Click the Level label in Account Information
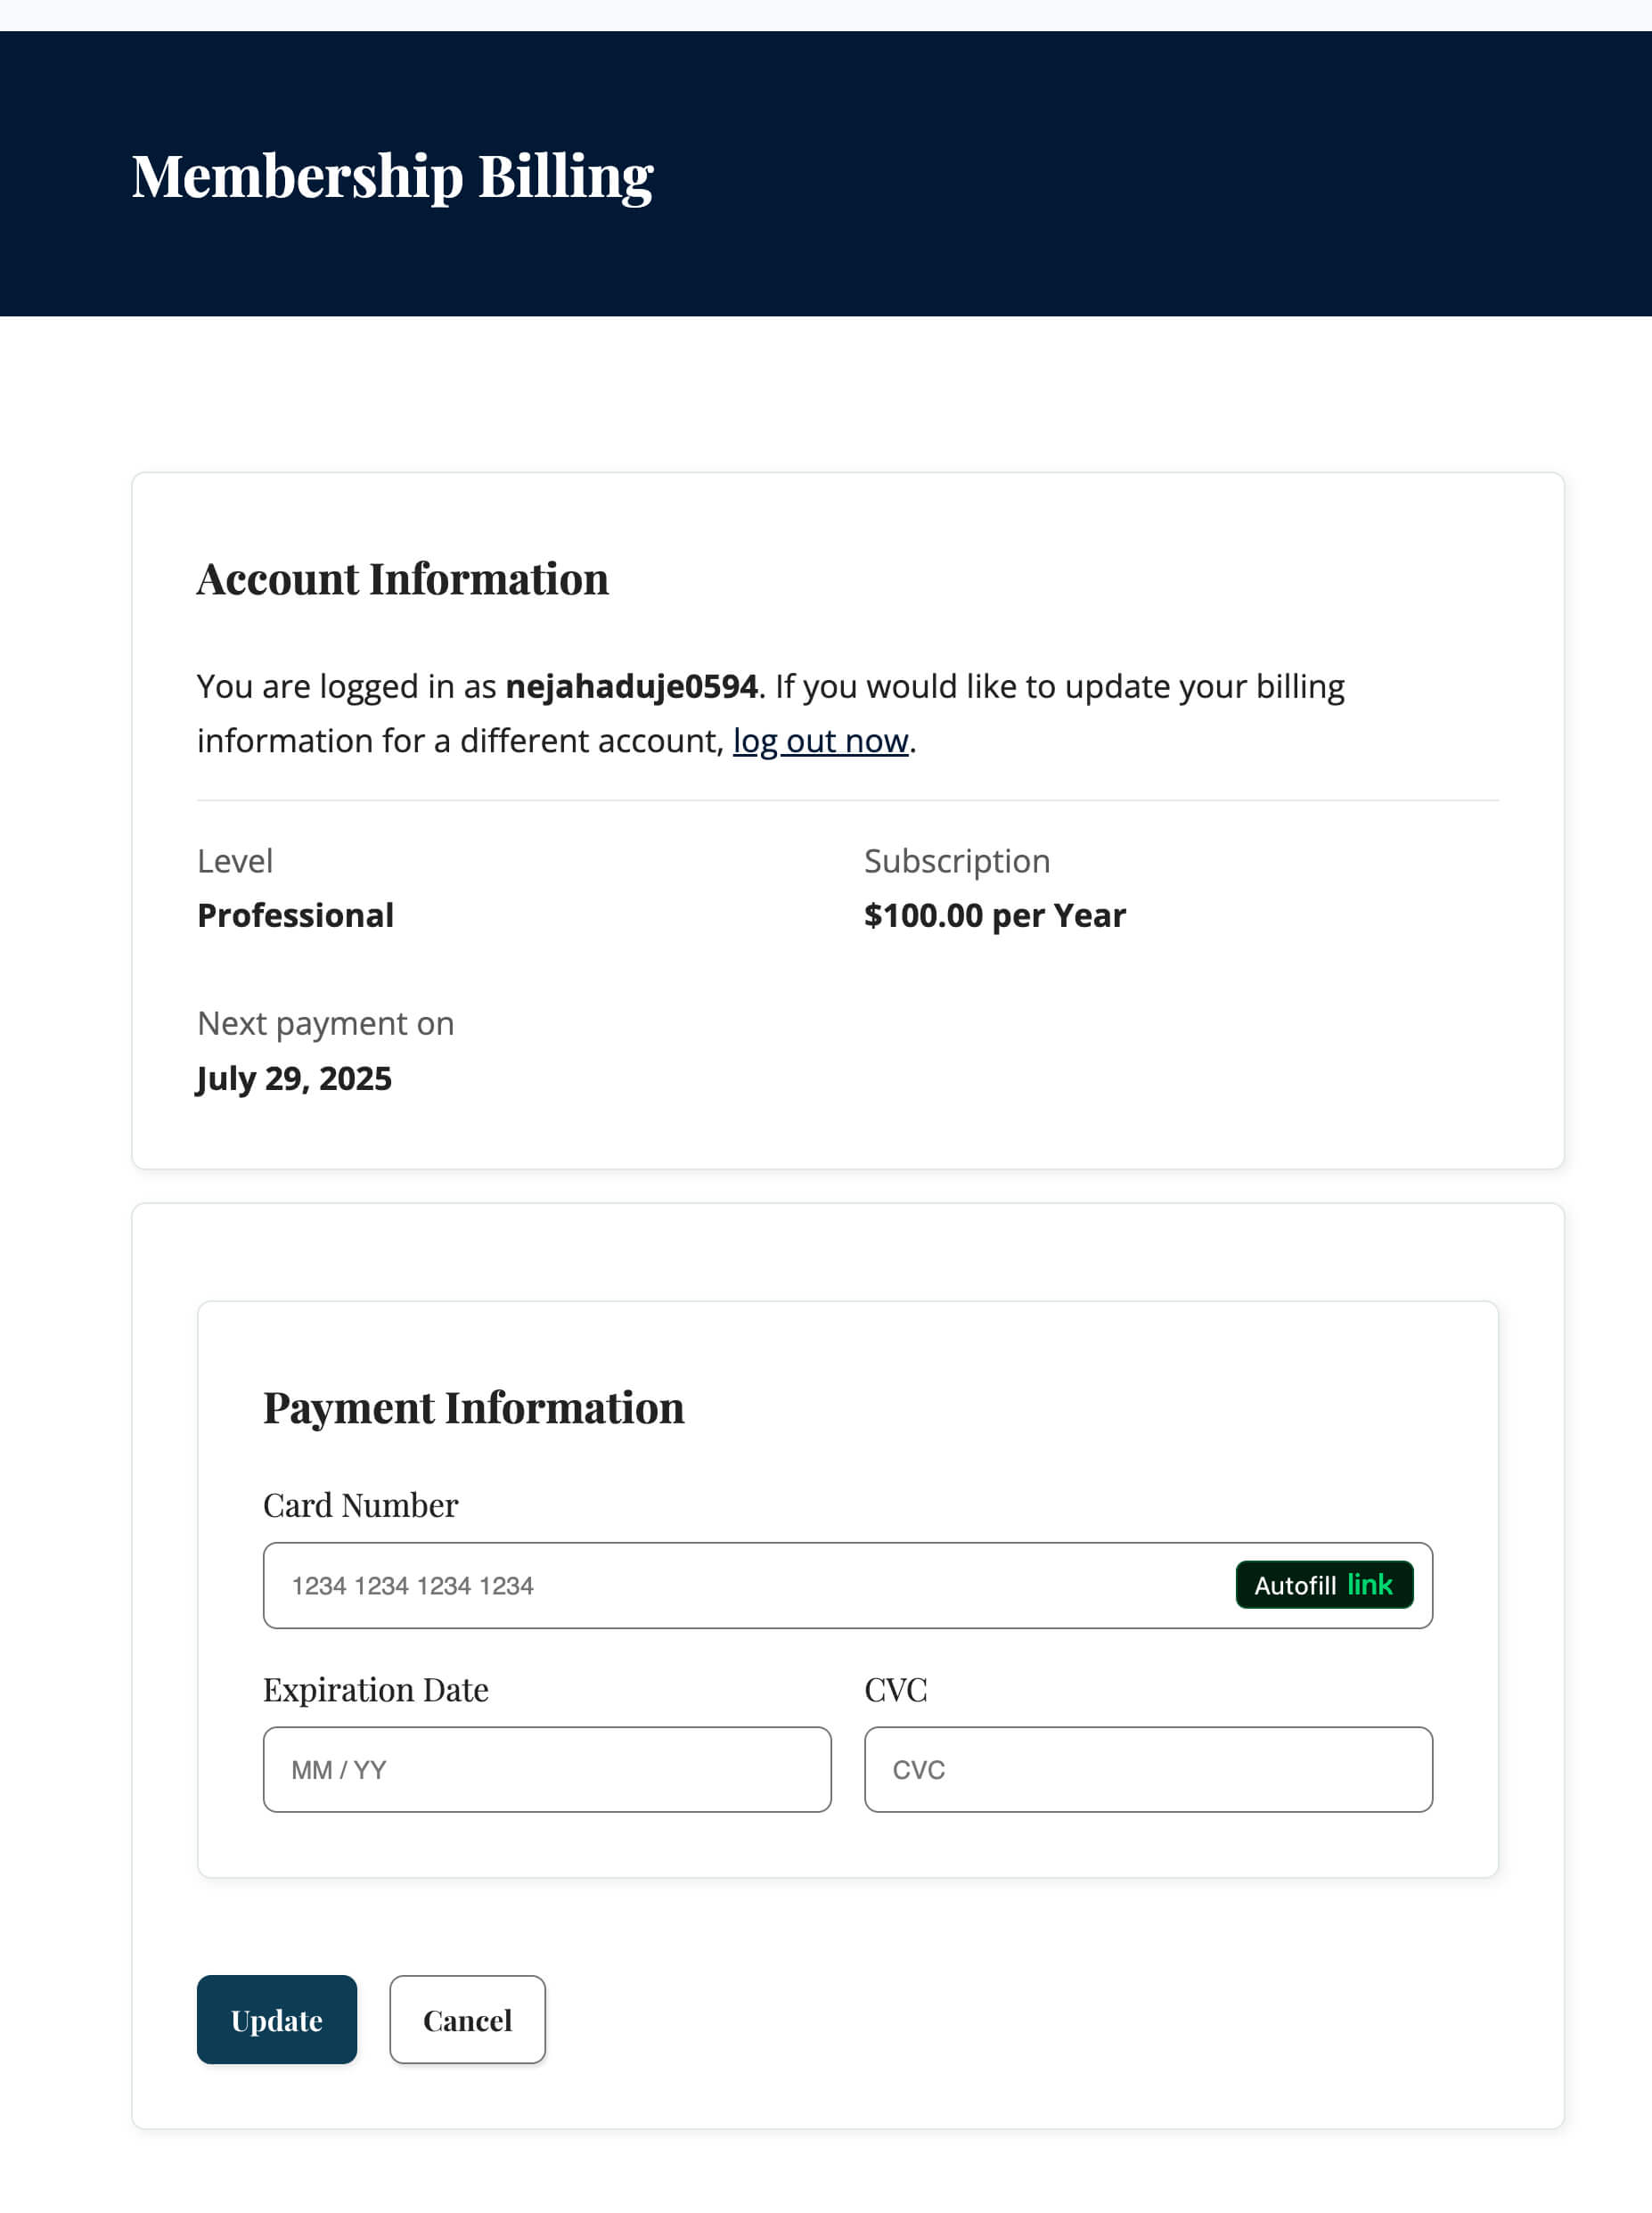The image size is (1652, 2213). tap(235, 860)
